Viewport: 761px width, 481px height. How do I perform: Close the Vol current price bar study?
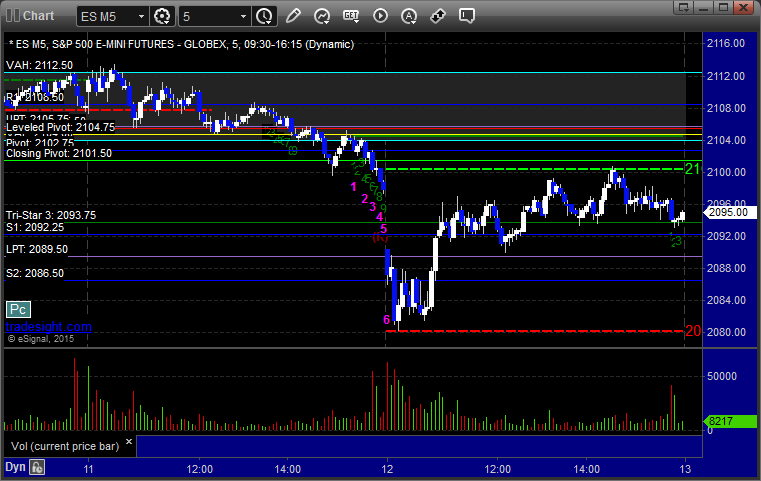point(129,441)
